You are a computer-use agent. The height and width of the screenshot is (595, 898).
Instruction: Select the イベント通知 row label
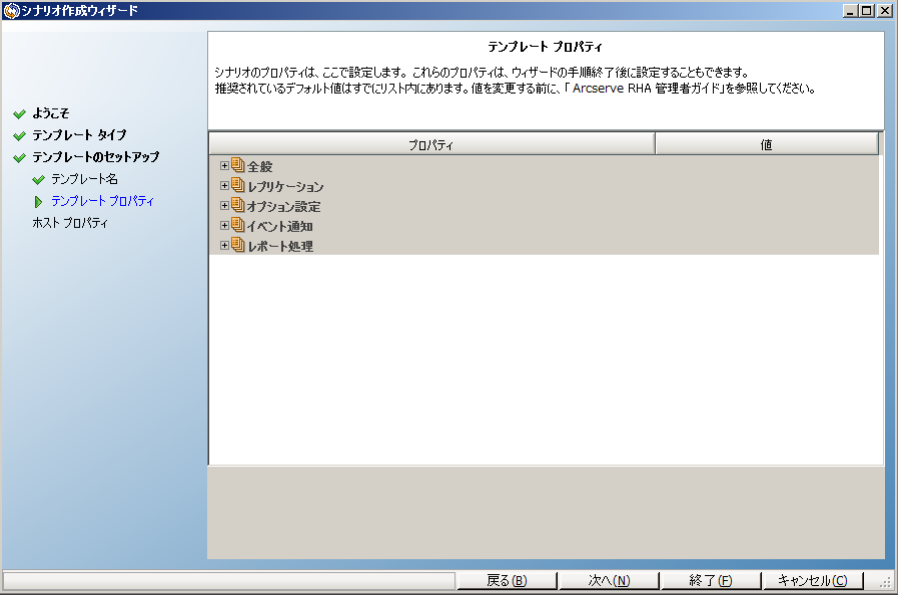pyautogui.click(x=279, y=227)
